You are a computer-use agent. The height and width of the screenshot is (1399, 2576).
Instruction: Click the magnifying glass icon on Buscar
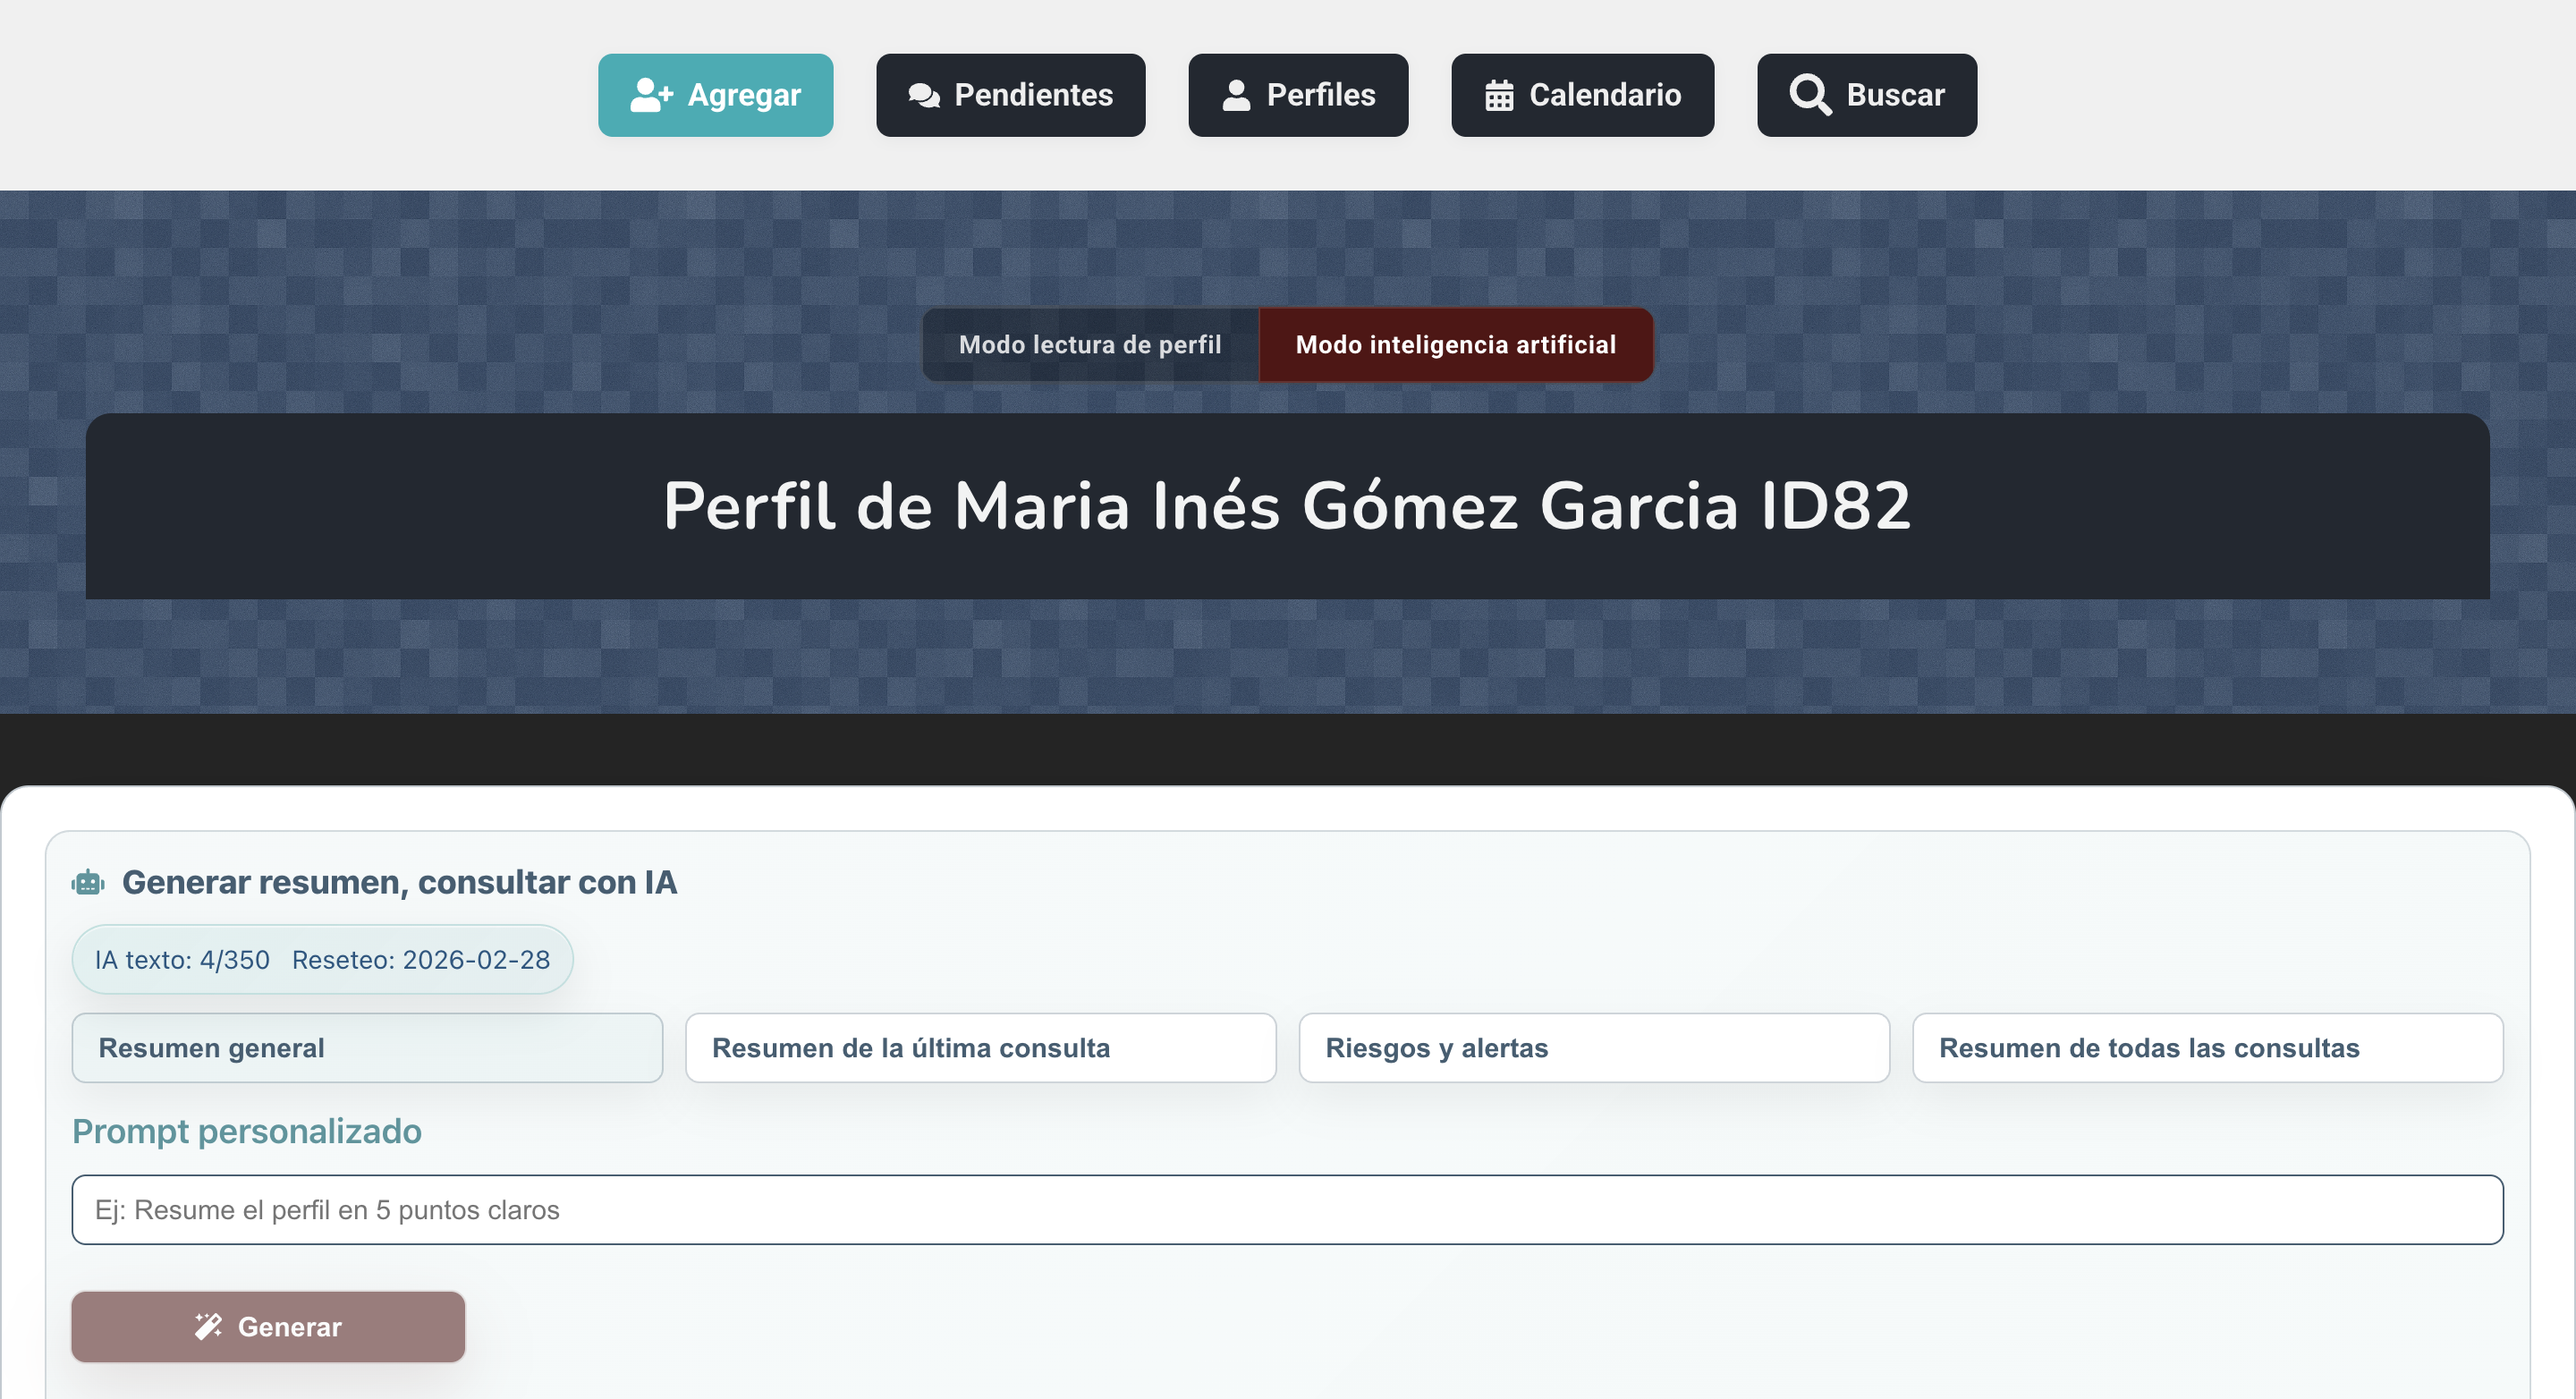coord(1810,94)
